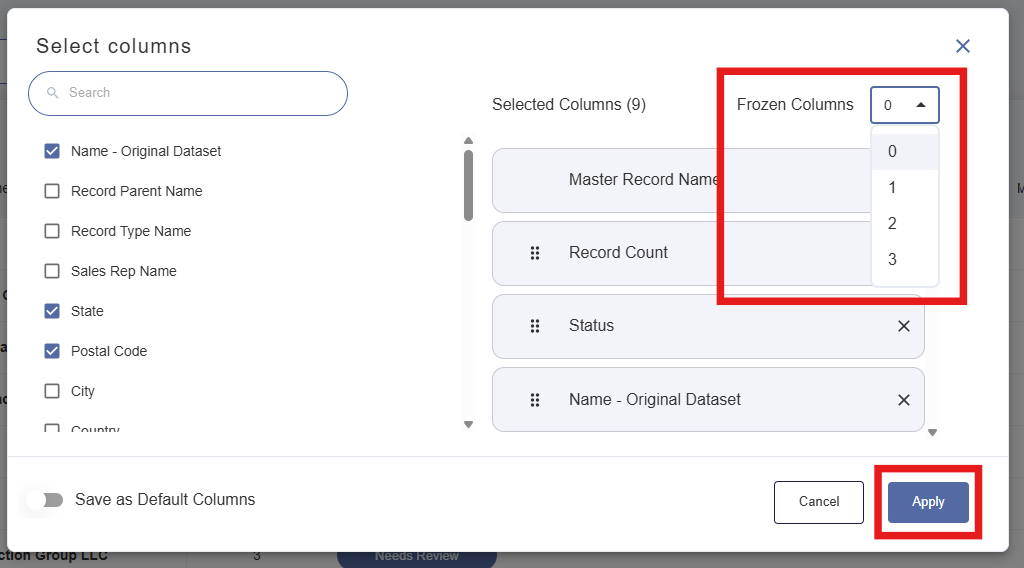The height and width of the screenshot is (568, 1024).
Task: Cancel the column changes
Action: (819, 502)
